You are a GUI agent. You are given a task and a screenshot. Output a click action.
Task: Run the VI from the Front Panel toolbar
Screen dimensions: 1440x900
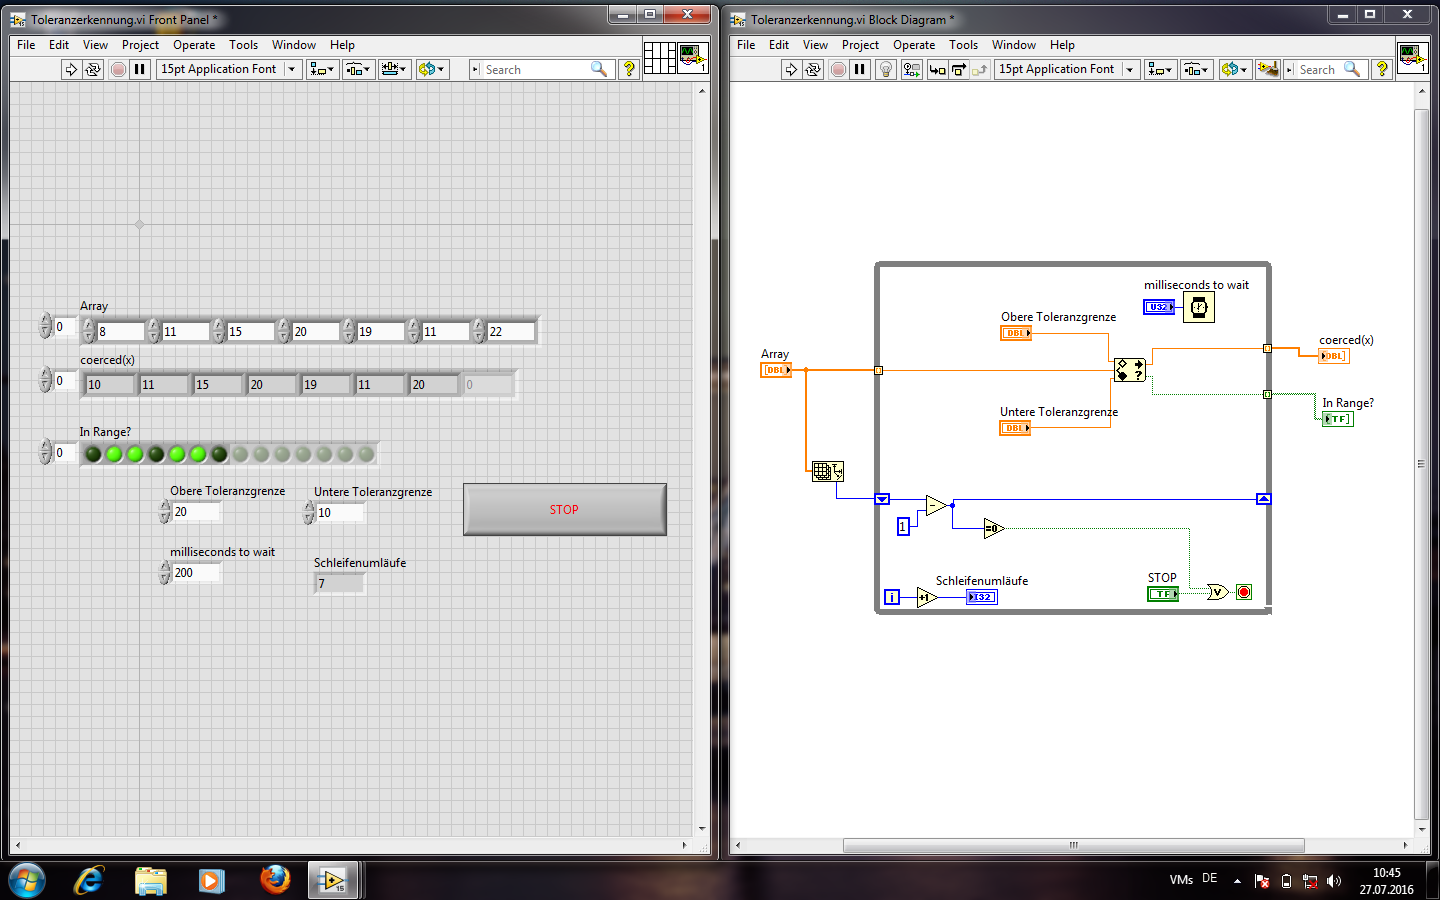click(x=71, y=69)
